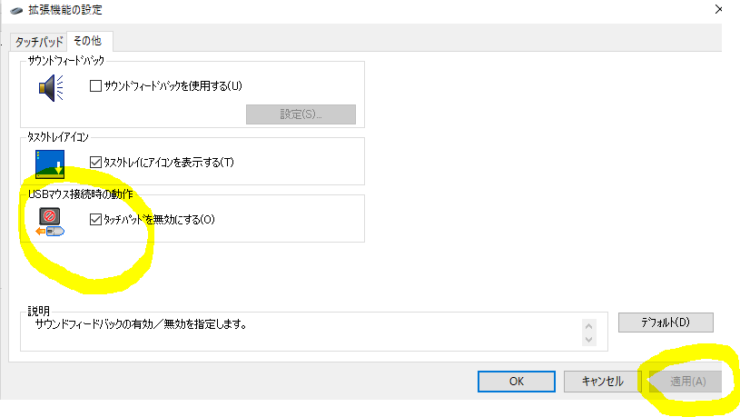
Task: Enable サウンドフィードバックを使用する(U) checkbox
Action: click(x=97, y=86)
